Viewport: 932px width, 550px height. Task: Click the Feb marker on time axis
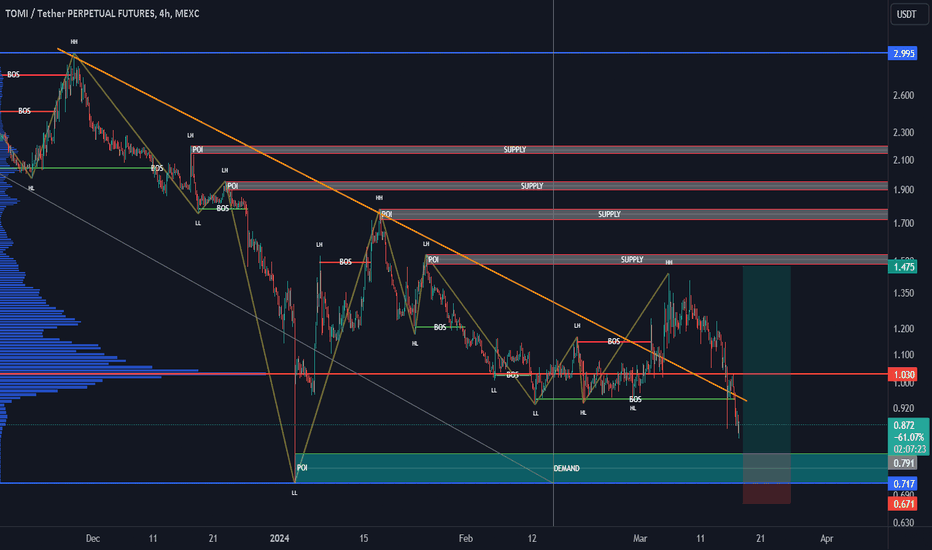(x=465, y=539)
